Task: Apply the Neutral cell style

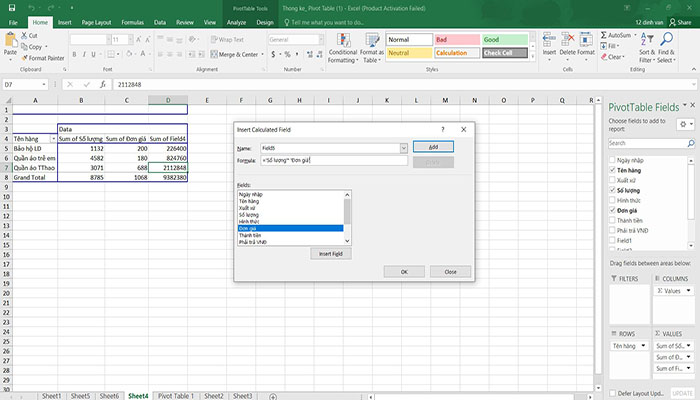Action: pos(409,53)
